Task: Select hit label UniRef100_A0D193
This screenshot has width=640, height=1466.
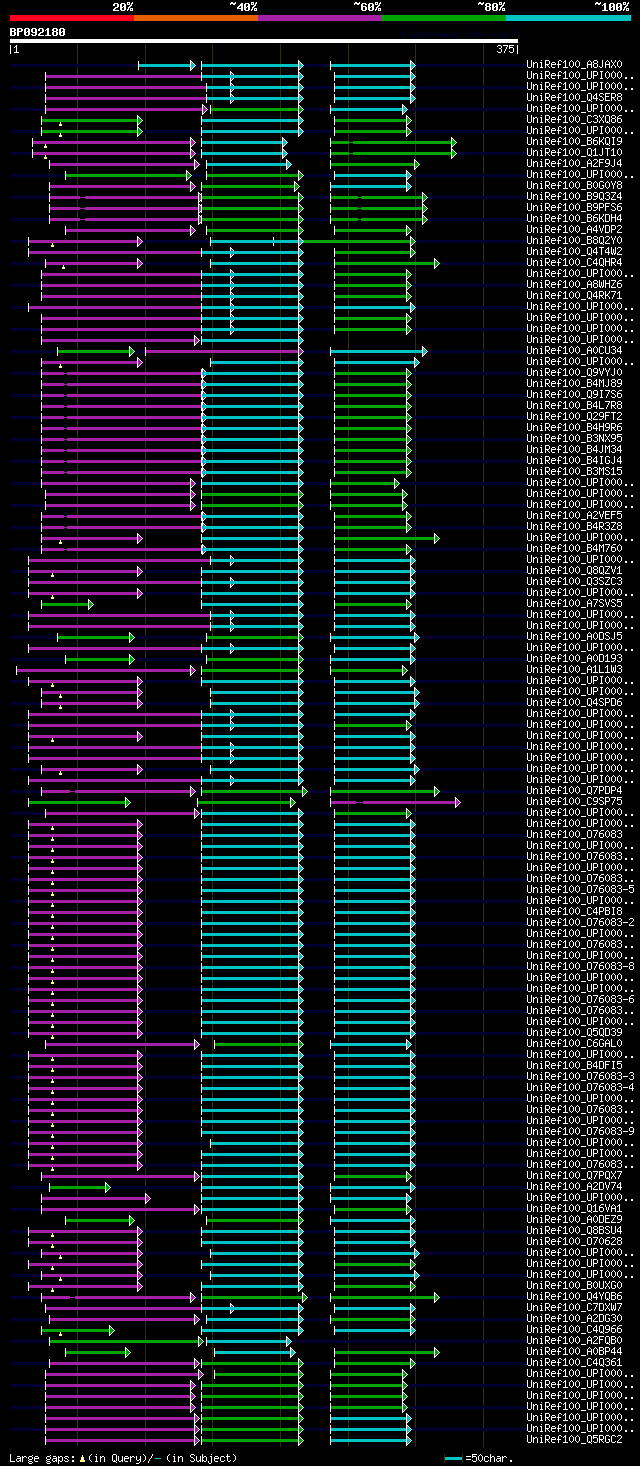Action: click(x=575, y=659)
